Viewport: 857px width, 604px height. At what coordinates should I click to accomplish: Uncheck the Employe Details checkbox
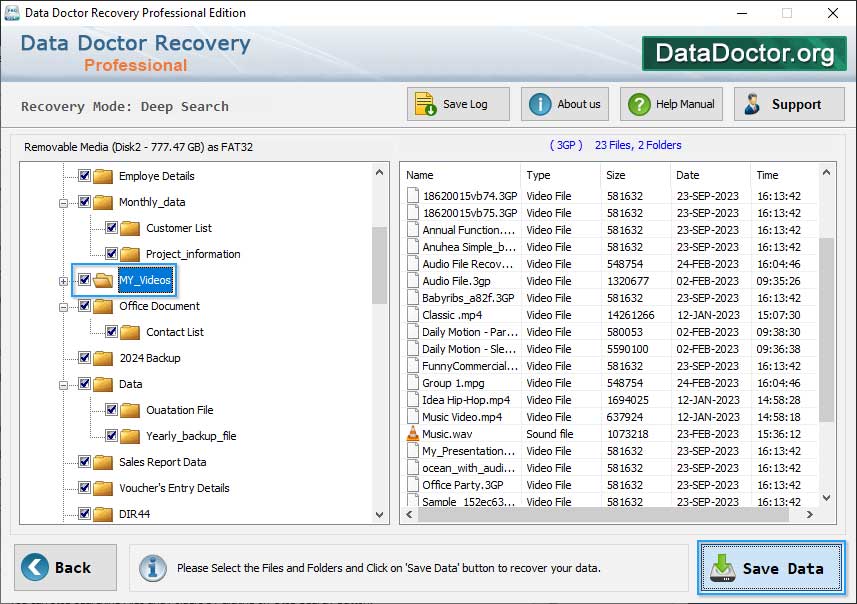(84, 175)
